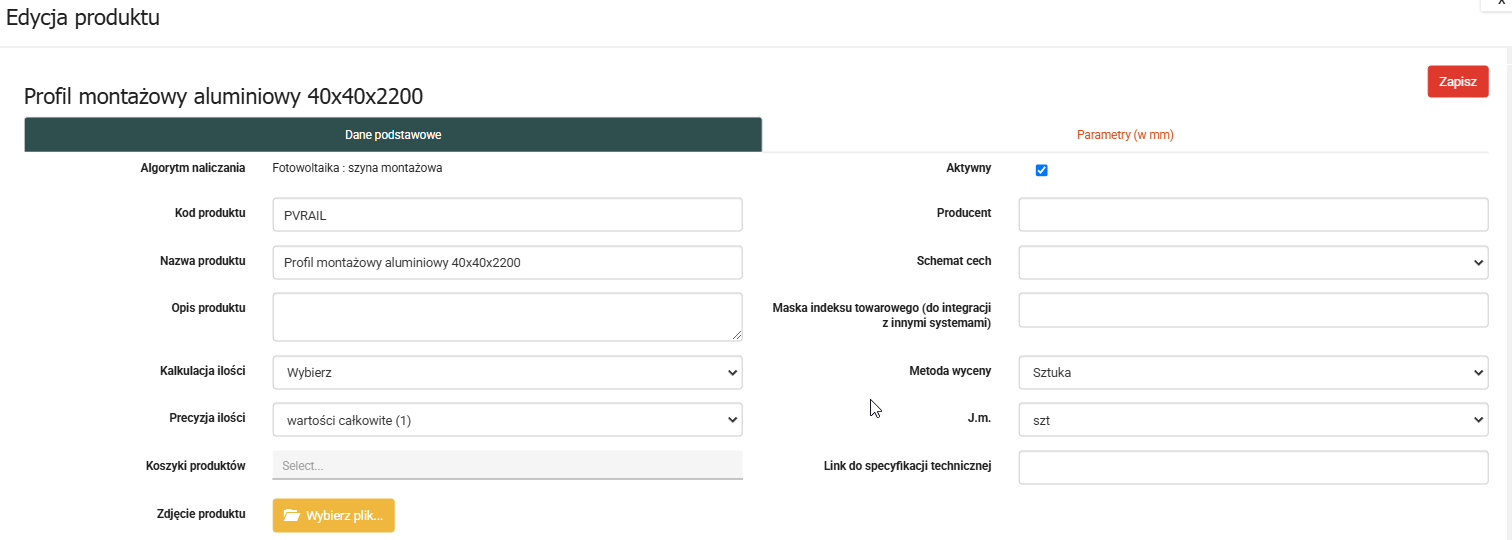Open the Precyzja ilości dropdown
The height and width of the screenshot is (540, 1512).
coord(507,420)
